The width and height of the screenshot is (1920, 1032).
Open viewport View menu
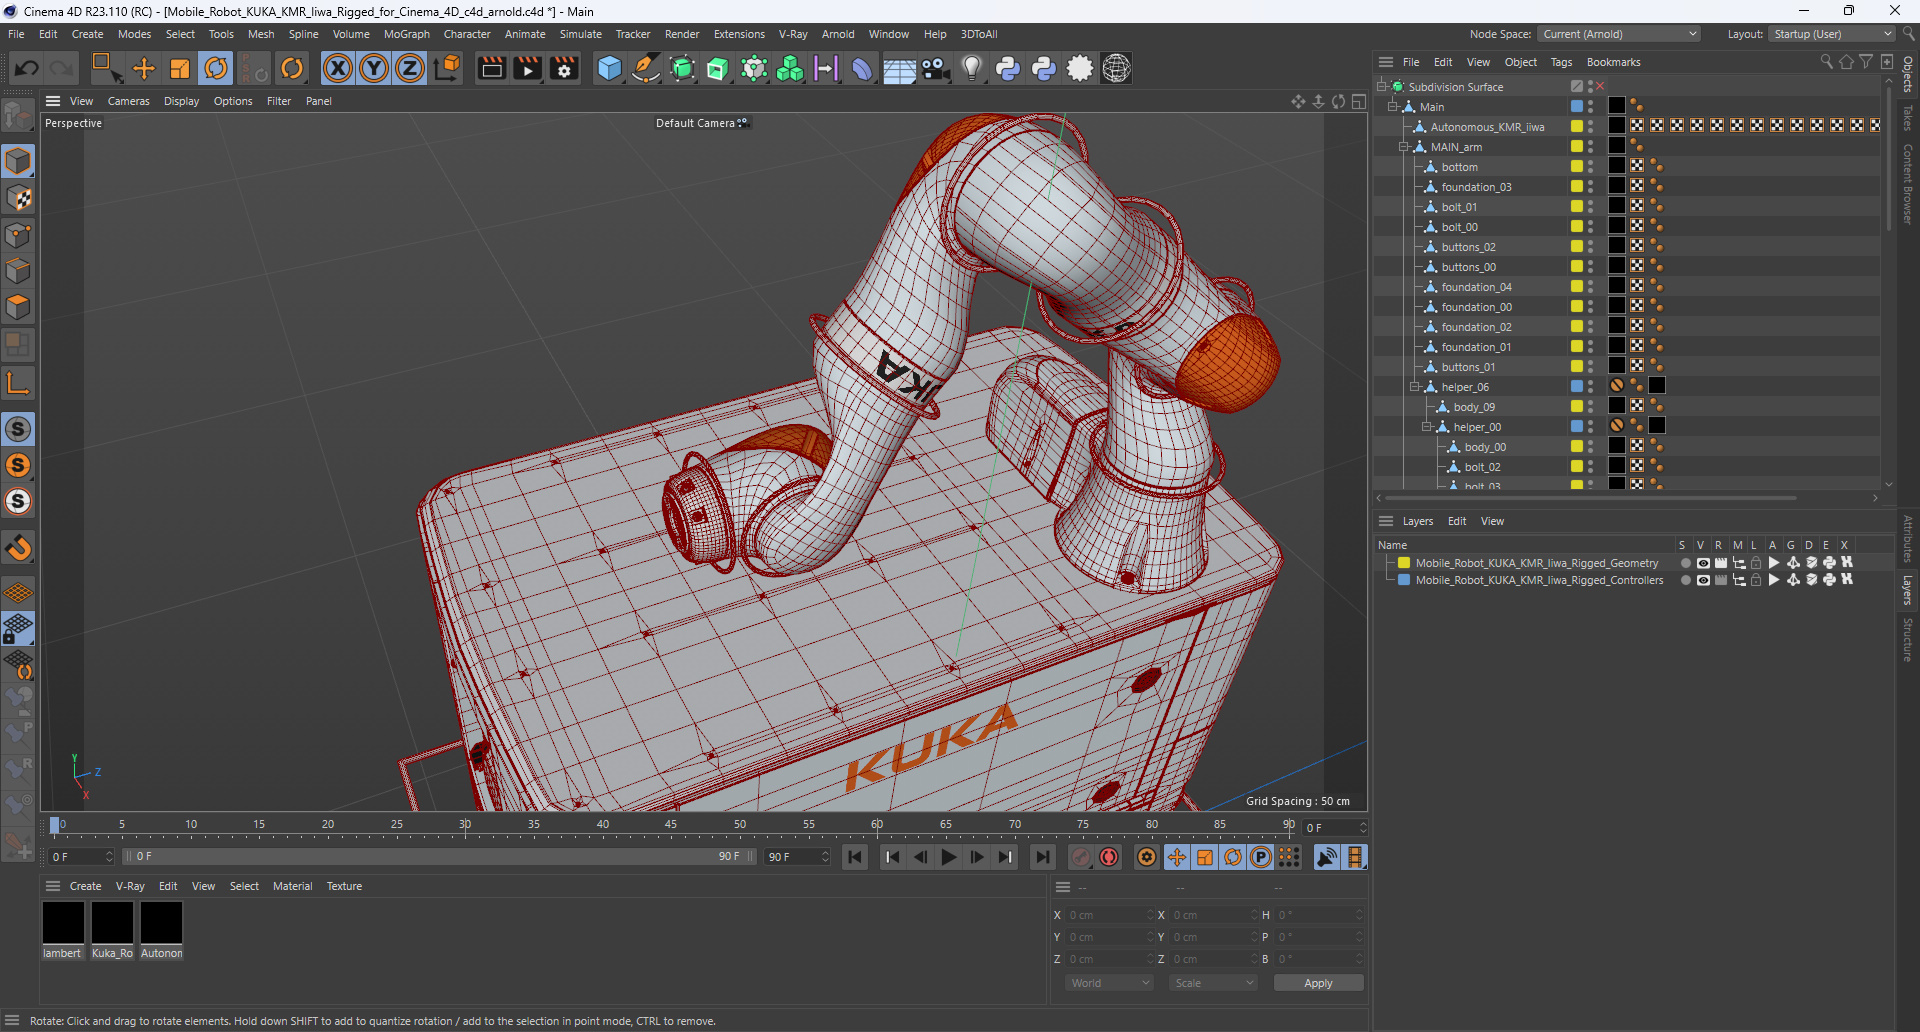click(81, 101)
